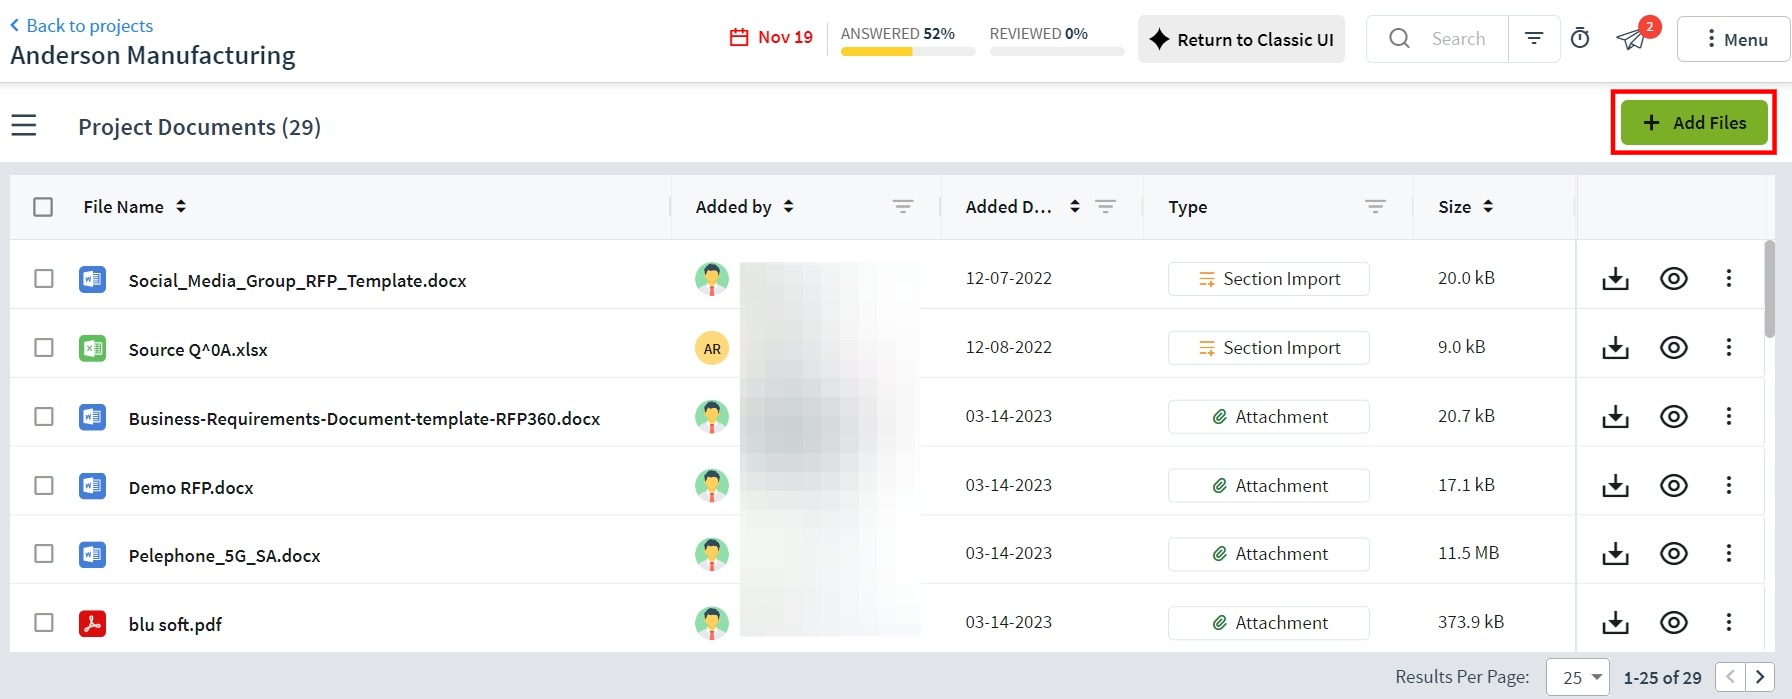
Task: Open more options for Pelephone_5G_SA.docx
Action: pos(1729,554)
